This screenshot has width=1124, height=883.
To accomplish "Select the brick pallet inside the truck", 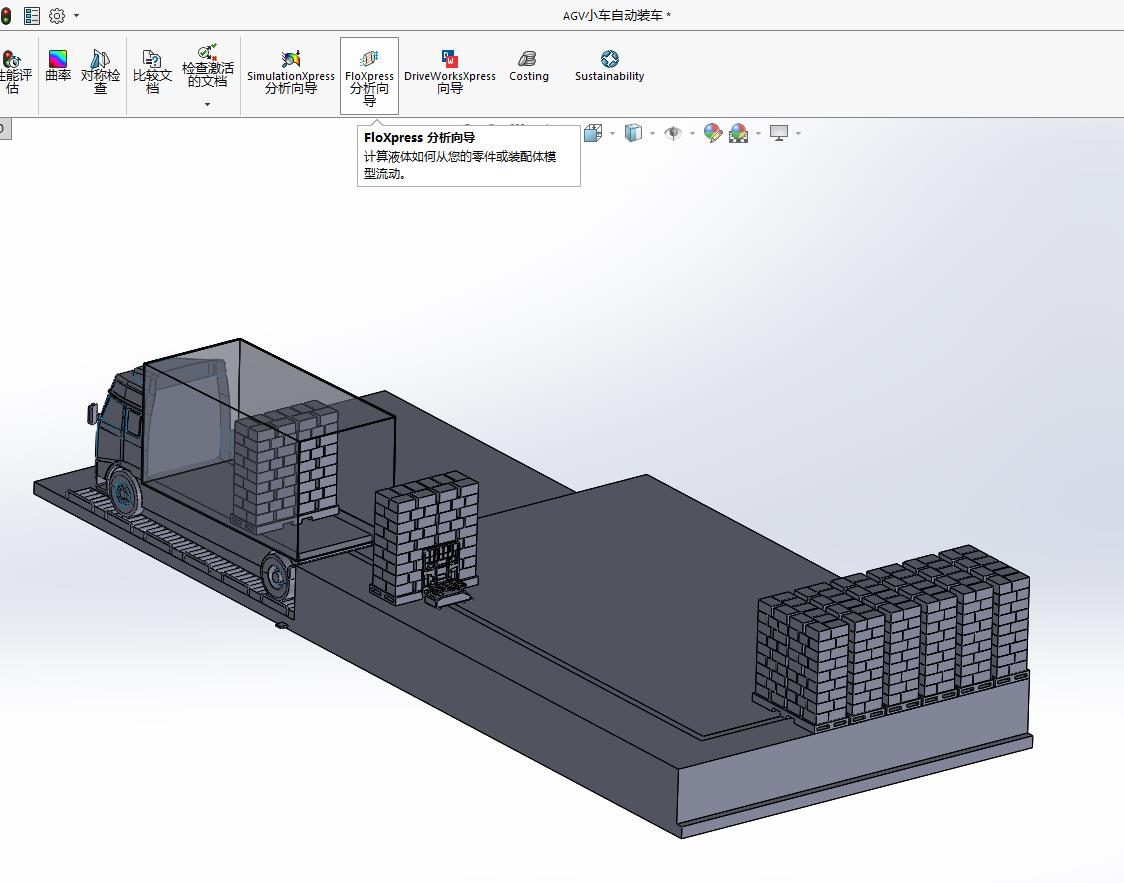I will pos(286,466).
